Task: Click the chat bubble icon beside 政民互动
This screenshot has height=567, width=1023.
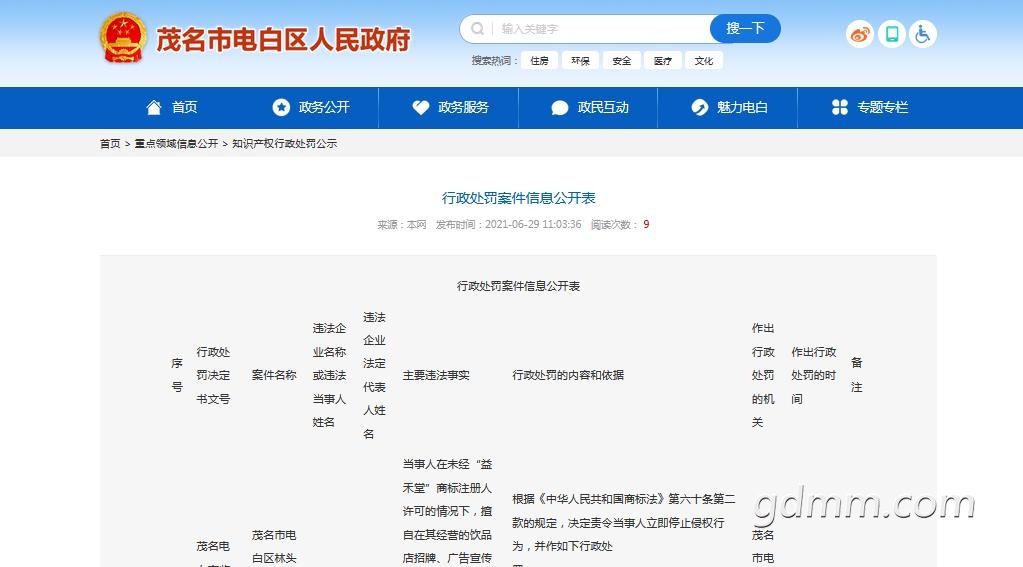Action: 560,108
